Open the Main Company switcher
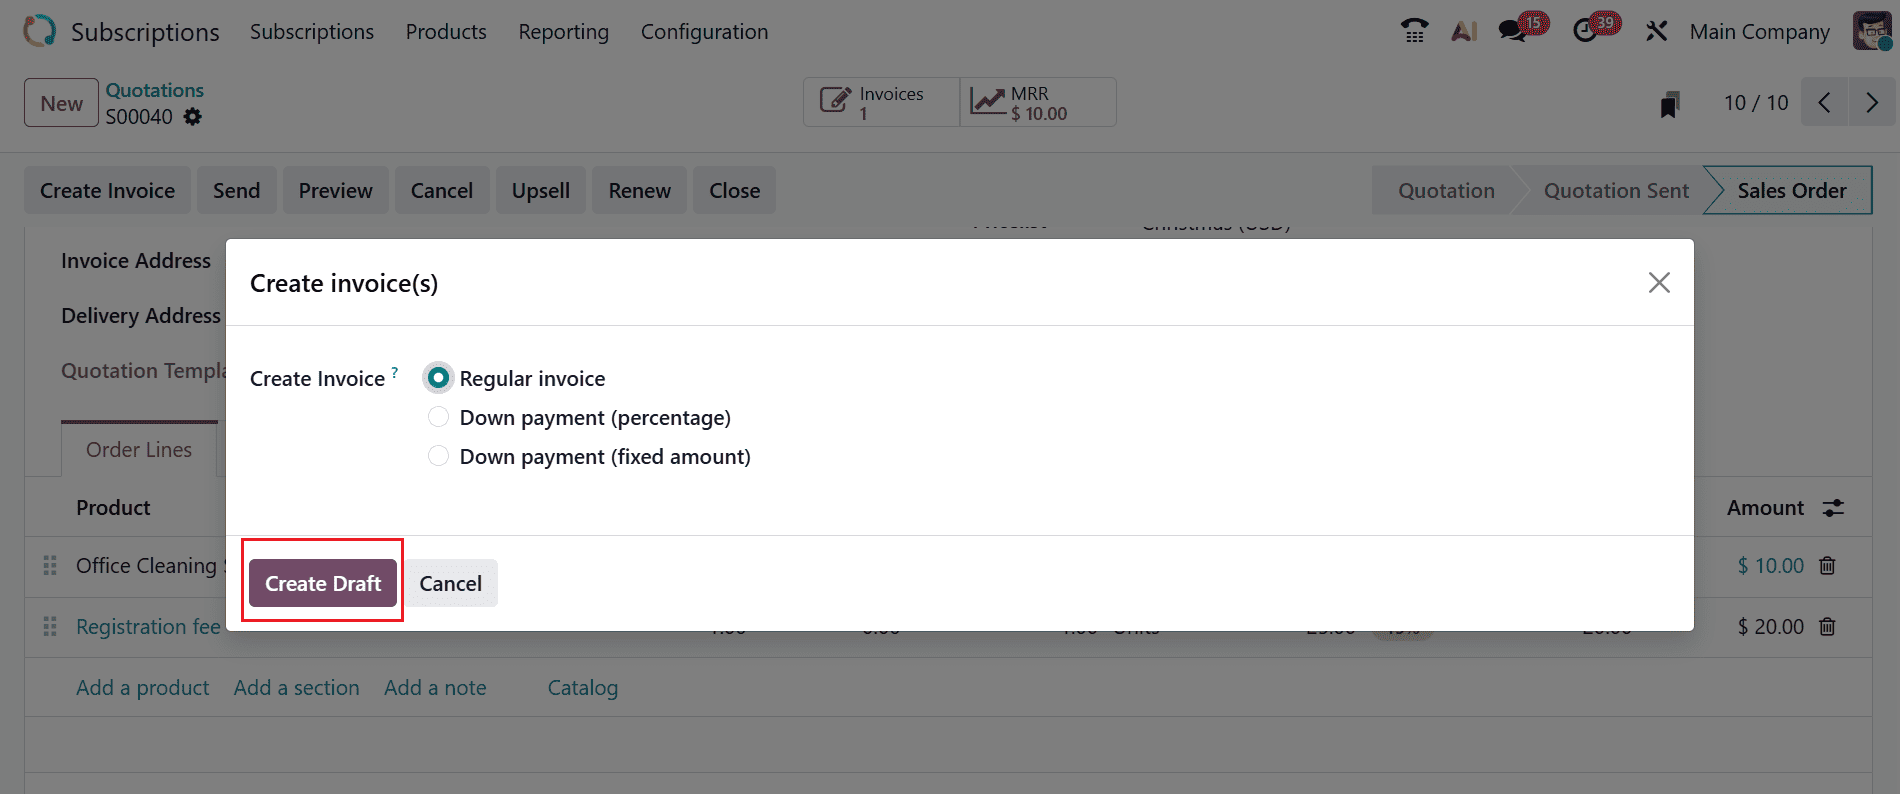Image resolution: width=1900 pixels, height=794 pixels. click(x=1759, y=32)
